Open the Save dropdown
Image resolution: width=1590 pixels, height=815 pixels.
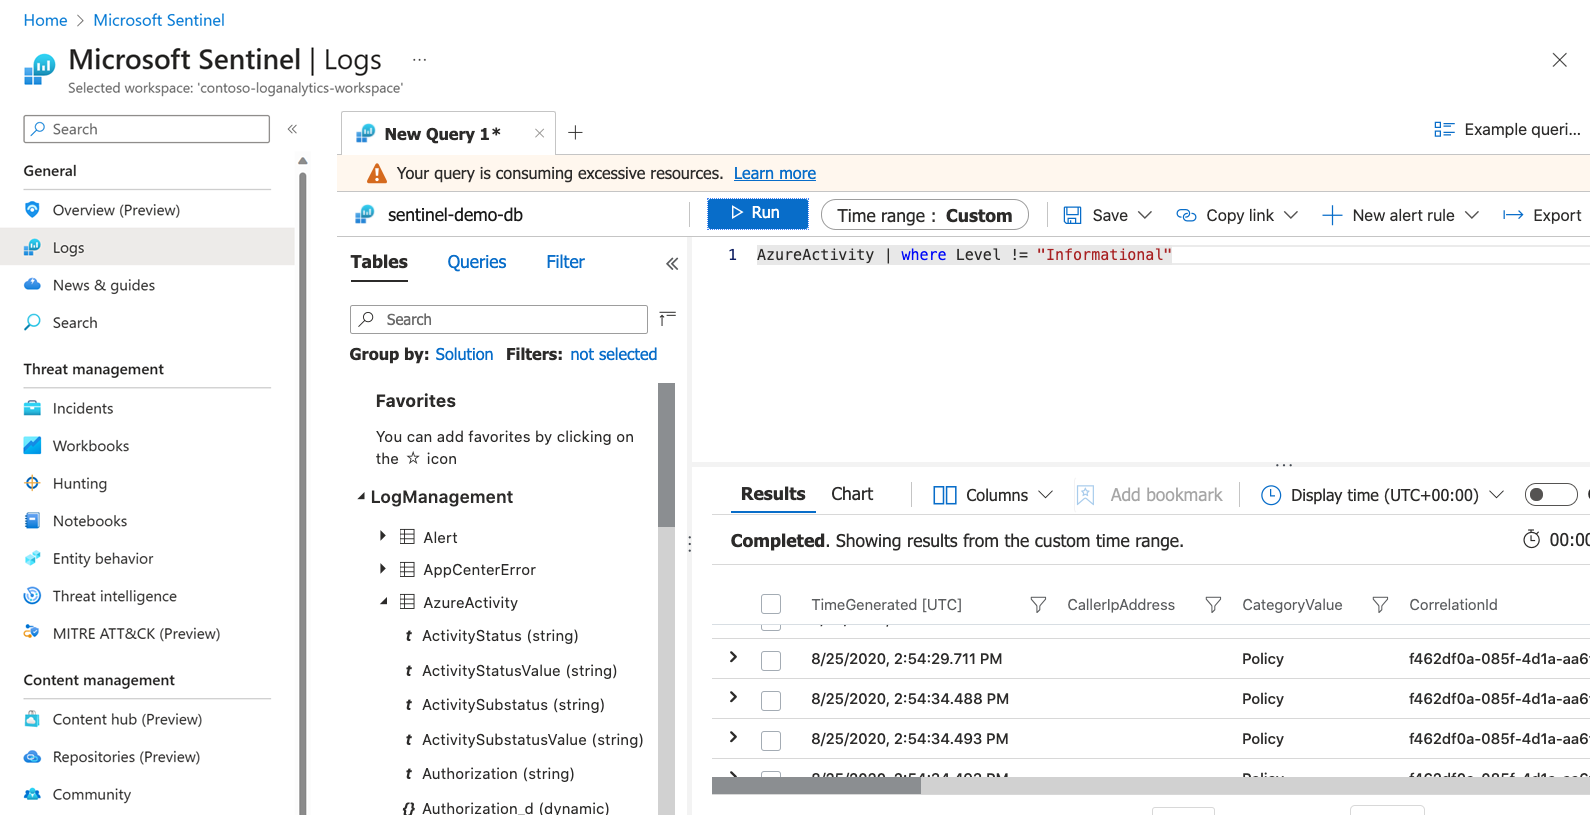pyautogui.click(x=1145, y=215)
